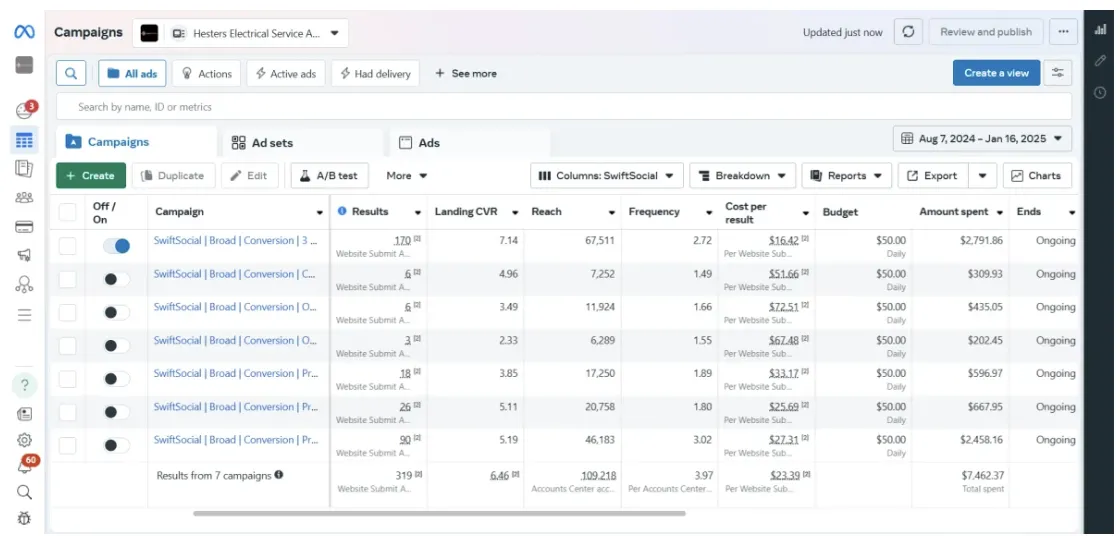Screen dimensions: 1120x536
Task: Open the Help question mark icon
Action: 24,386
